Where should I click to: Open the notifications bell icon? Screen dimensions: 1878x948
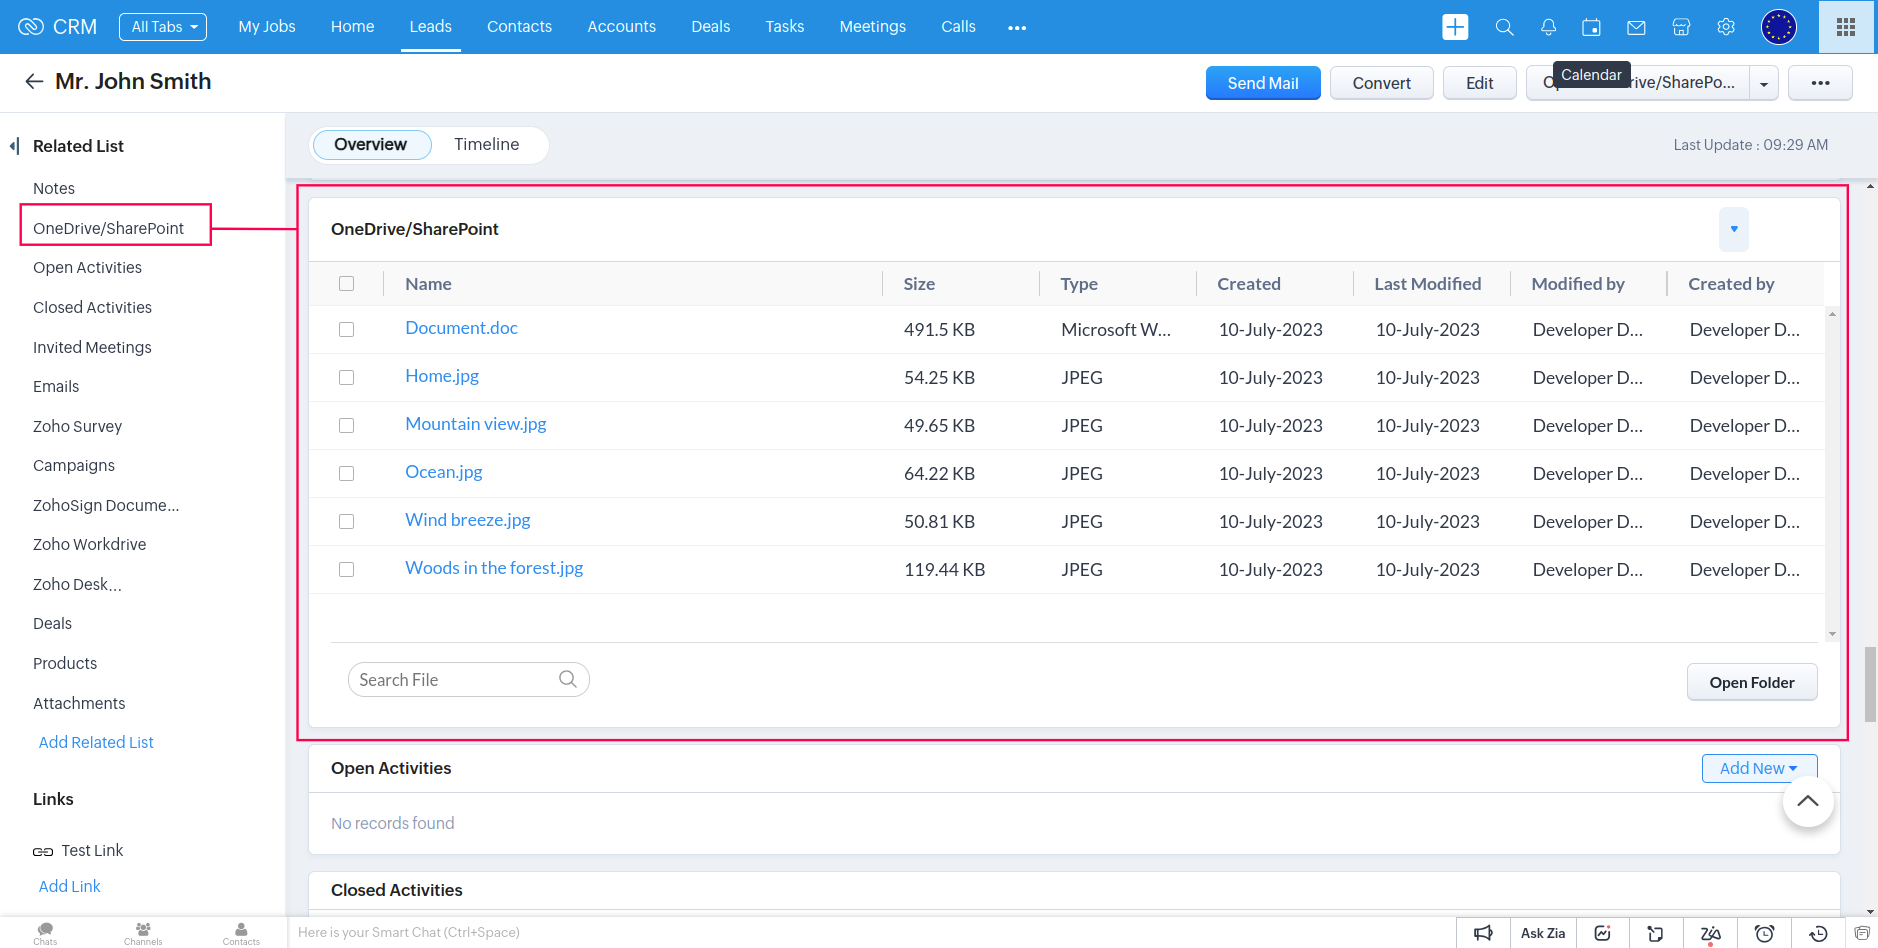pyautogui.click(x=1548, y=27)
